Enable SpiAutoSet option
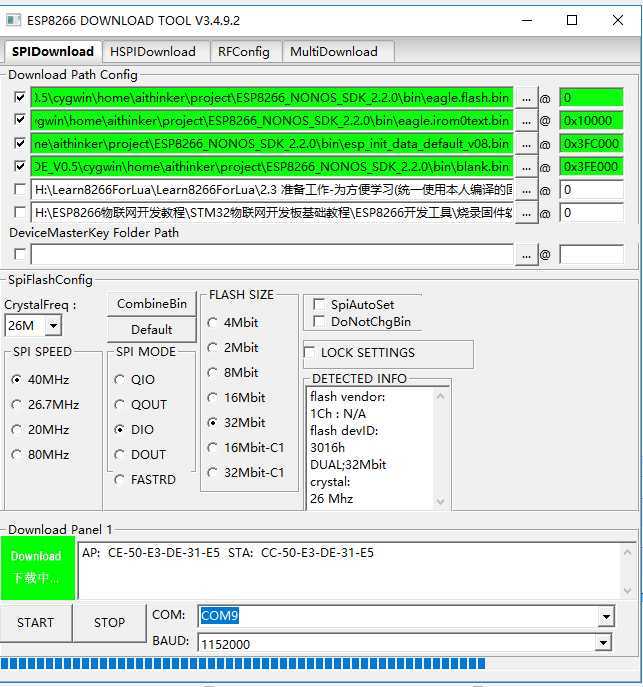The image size is (643, 687). [319, 304]
